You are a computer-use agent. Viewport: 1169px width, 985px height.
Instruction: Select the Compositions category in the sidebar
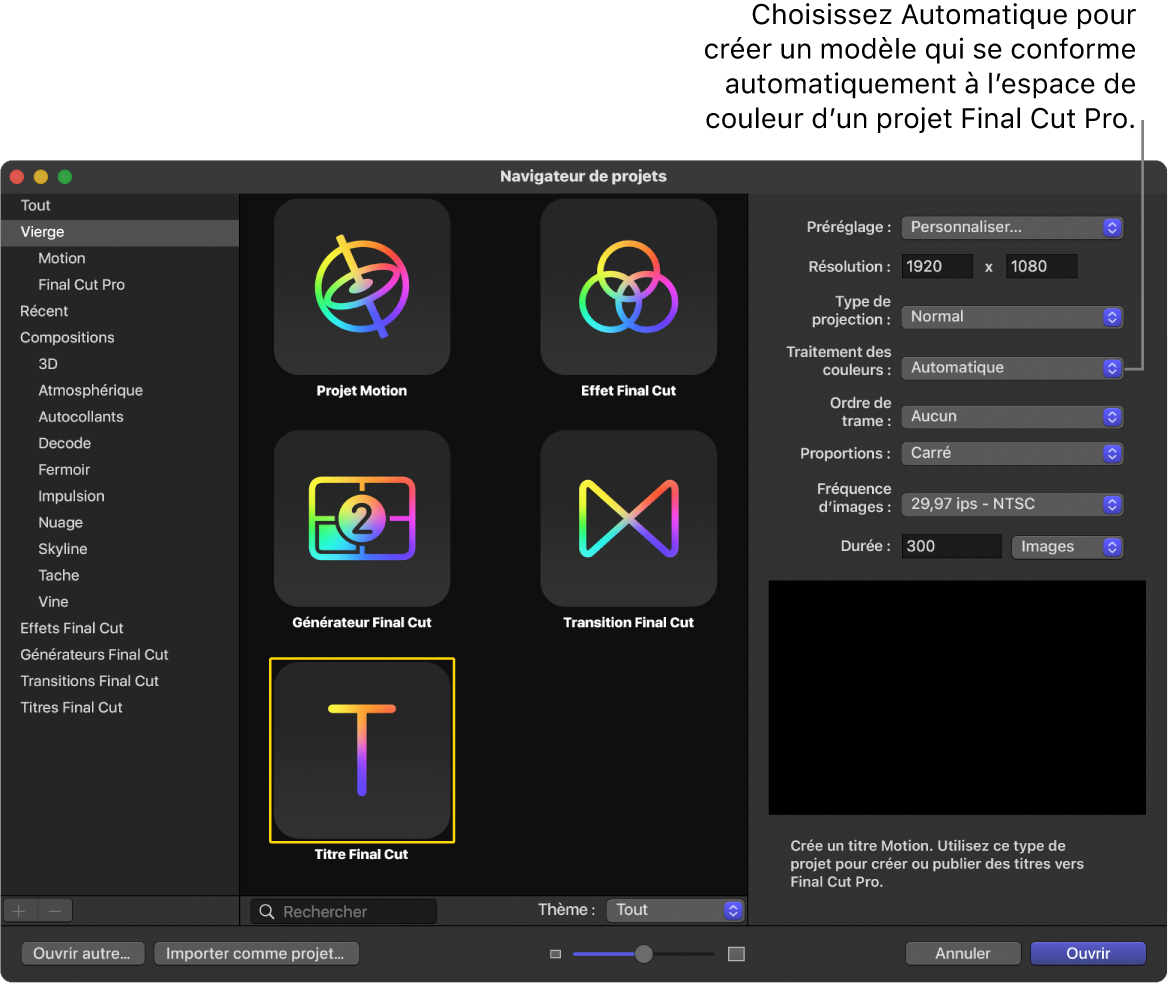pos(67,337)
